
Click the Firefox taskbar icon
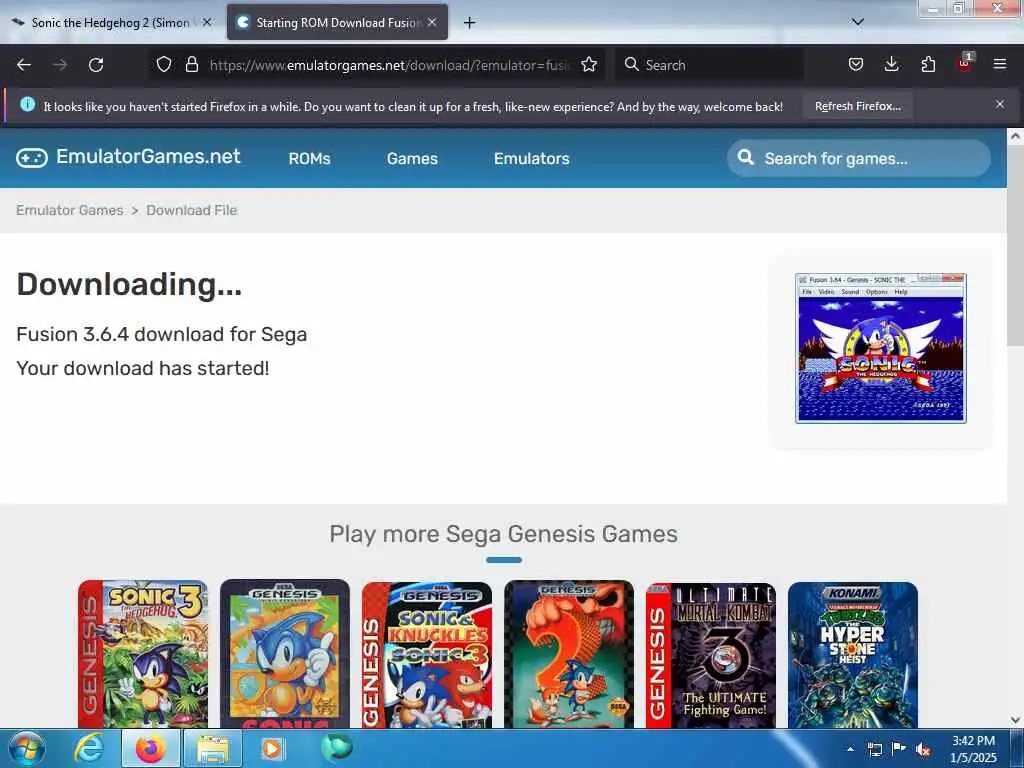tap(150, 748)
